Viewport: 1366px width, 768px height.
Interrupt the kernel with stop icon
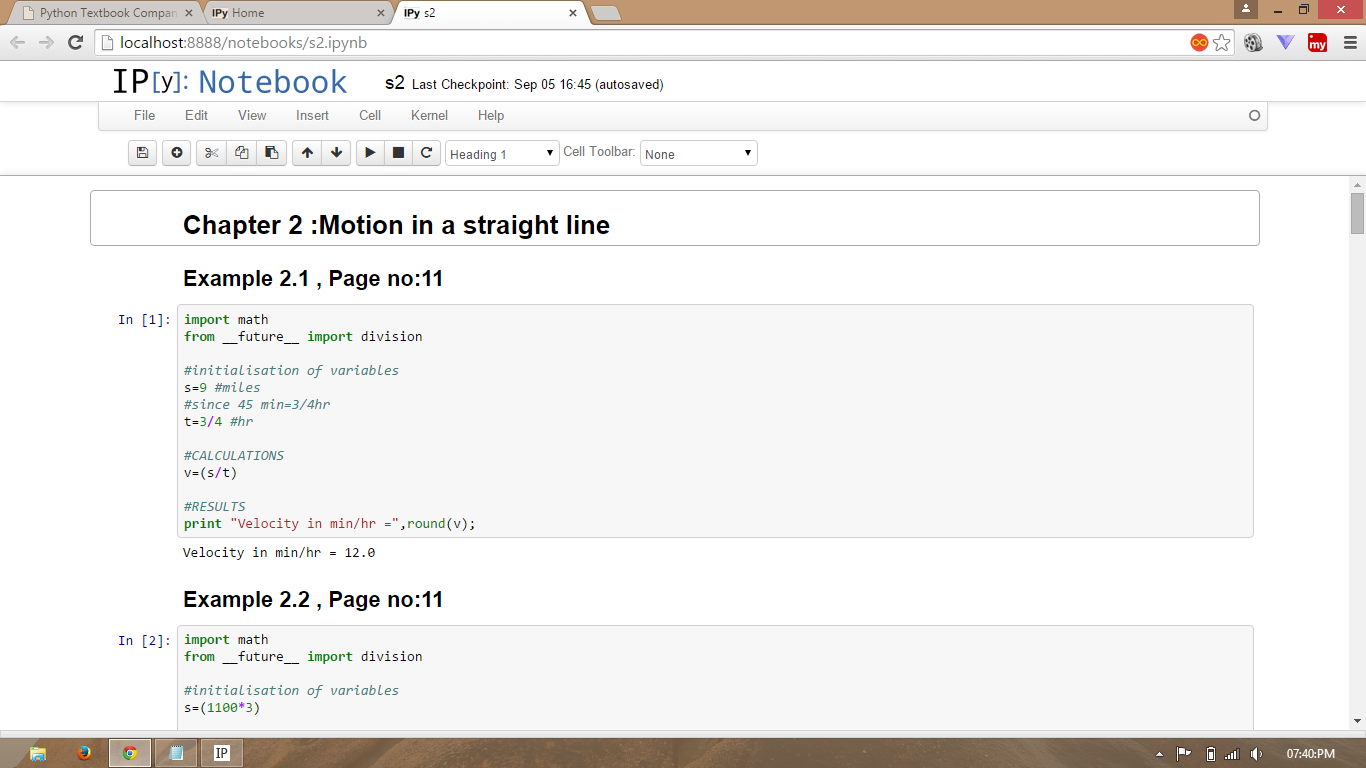398,153
